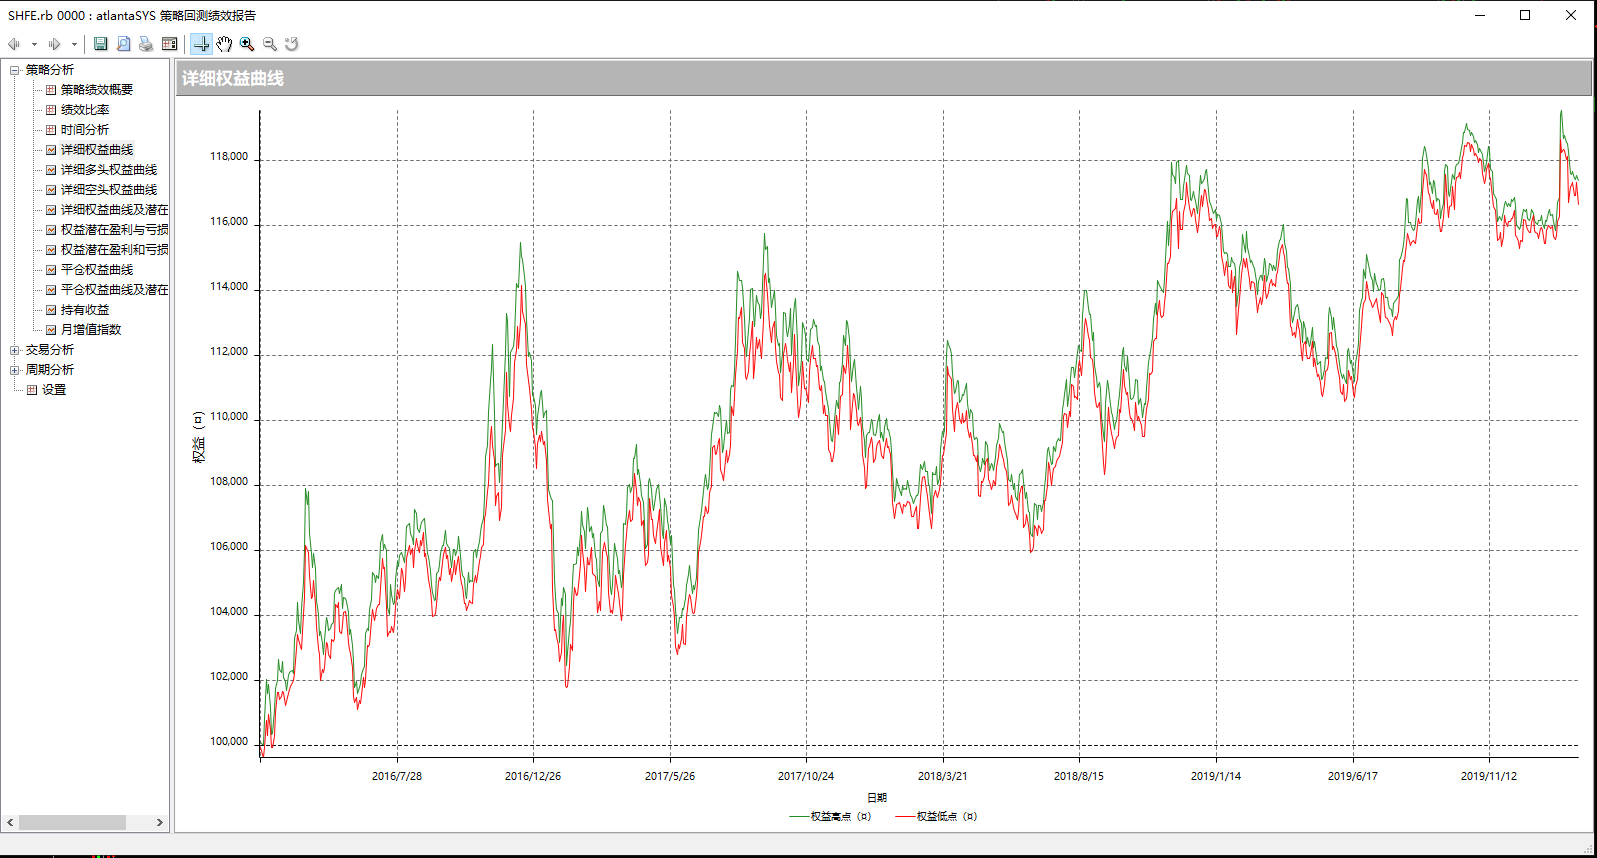Click the 100,000 value axis label

coord(229,742)
